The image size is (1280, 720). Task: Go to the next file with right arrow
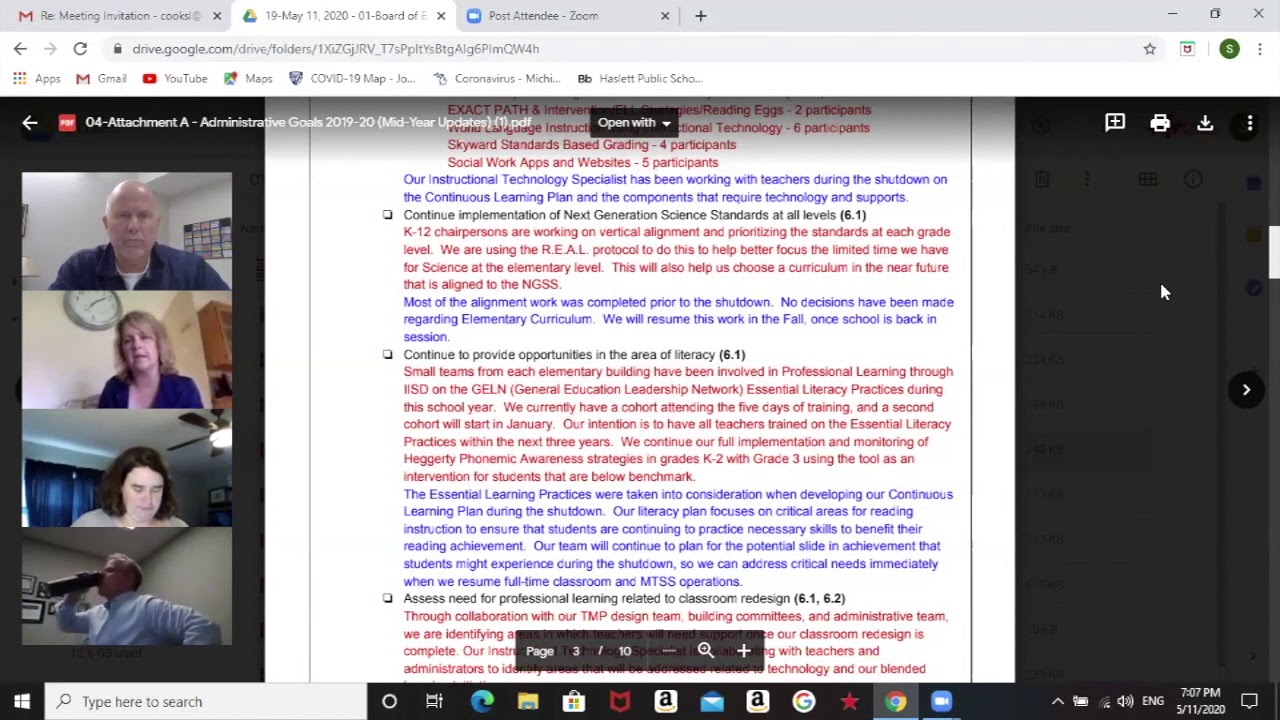[1246, 390]
